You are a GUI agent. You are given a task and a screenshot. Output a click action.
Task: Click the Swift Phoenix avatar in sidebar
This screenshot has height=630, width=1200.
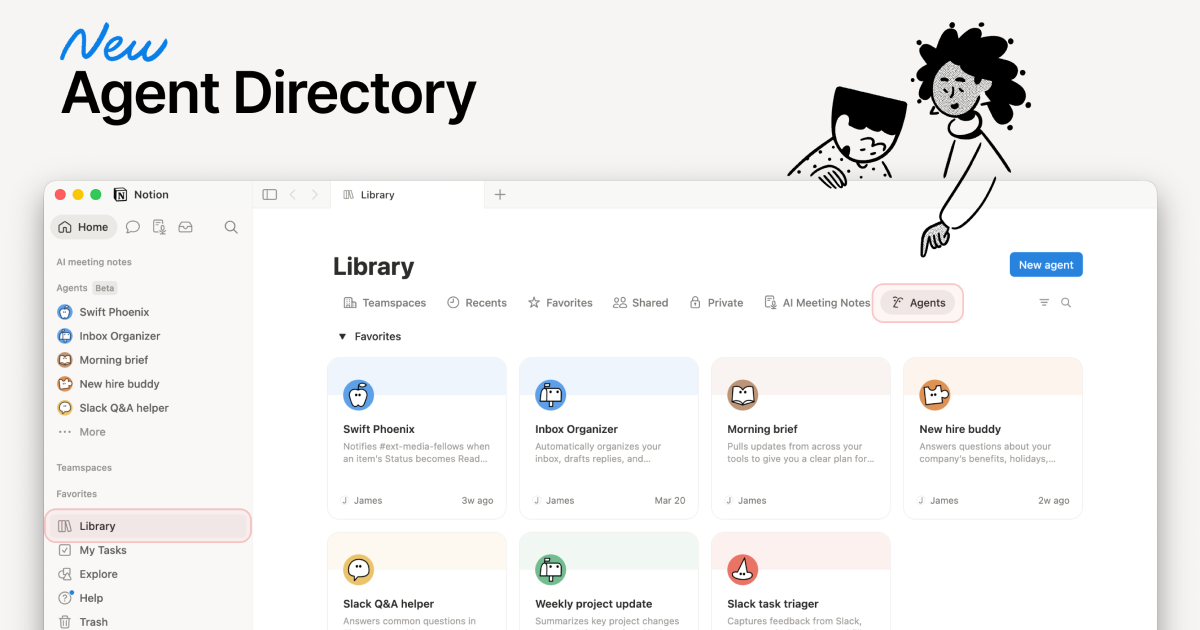click(65, 312)
